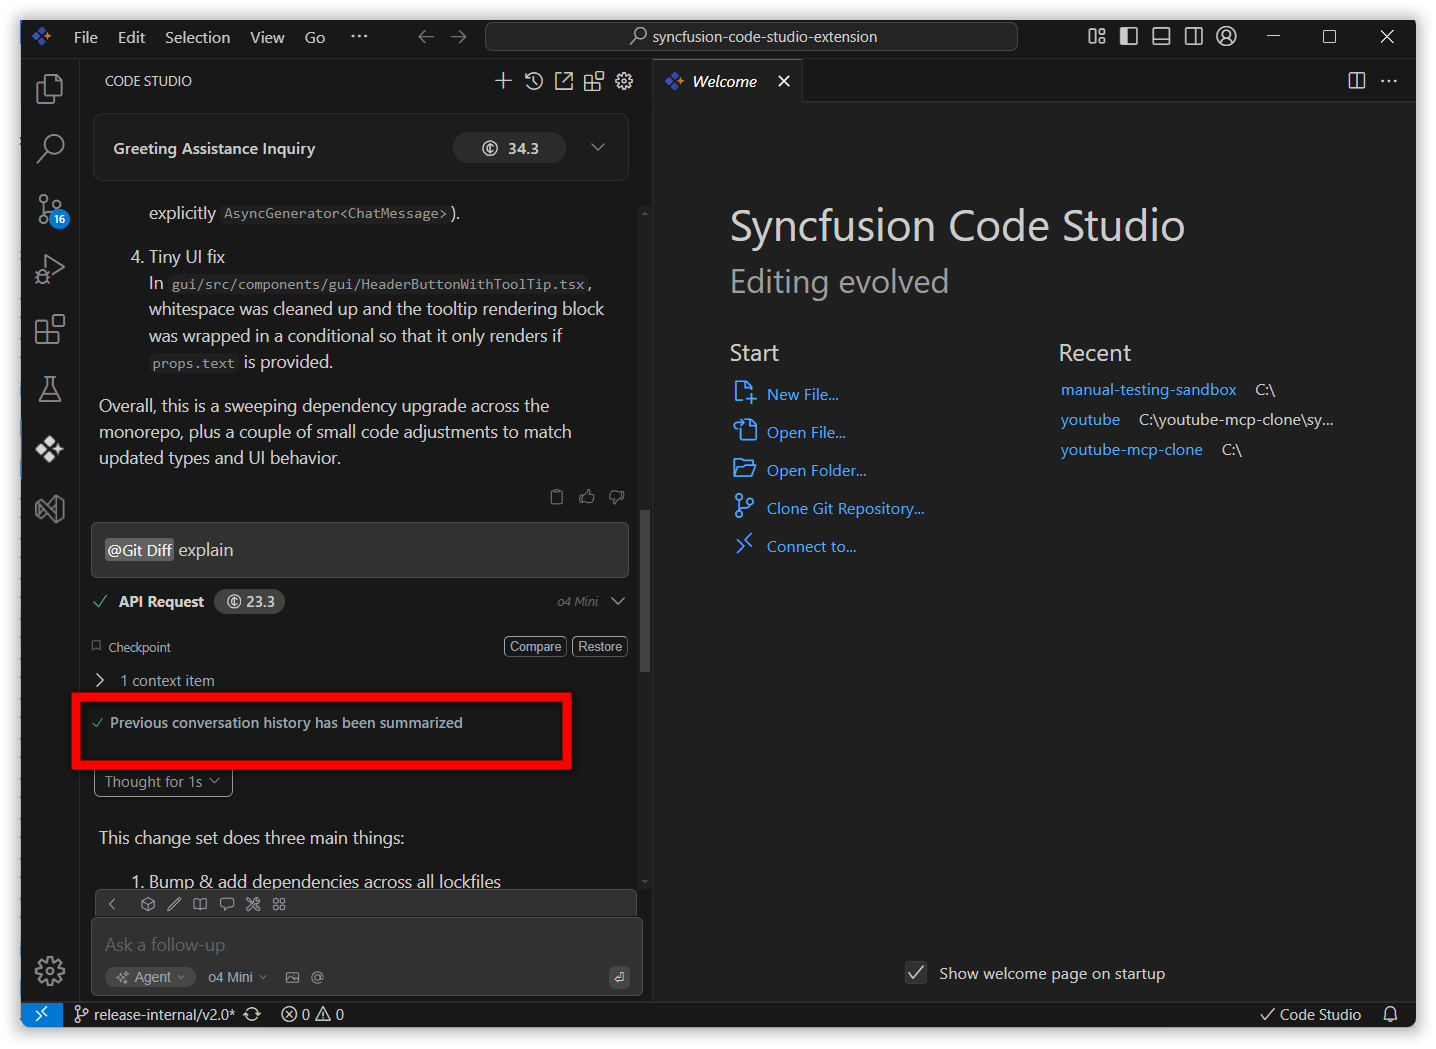This screenshot has height=1049, width=1436.
Task: Mark the response with thumbs up
Action: click(587, 497)
